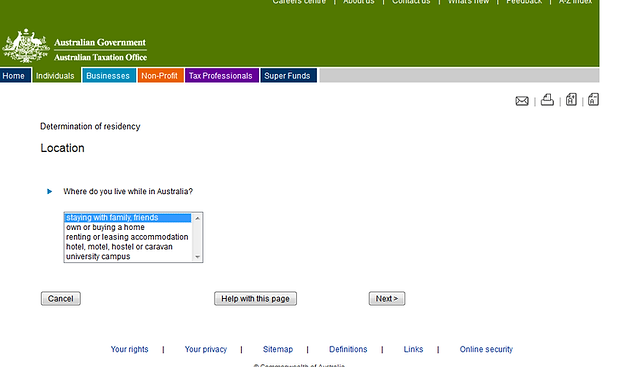Select 'staying with family, friends' option

(x=128, y=217)
